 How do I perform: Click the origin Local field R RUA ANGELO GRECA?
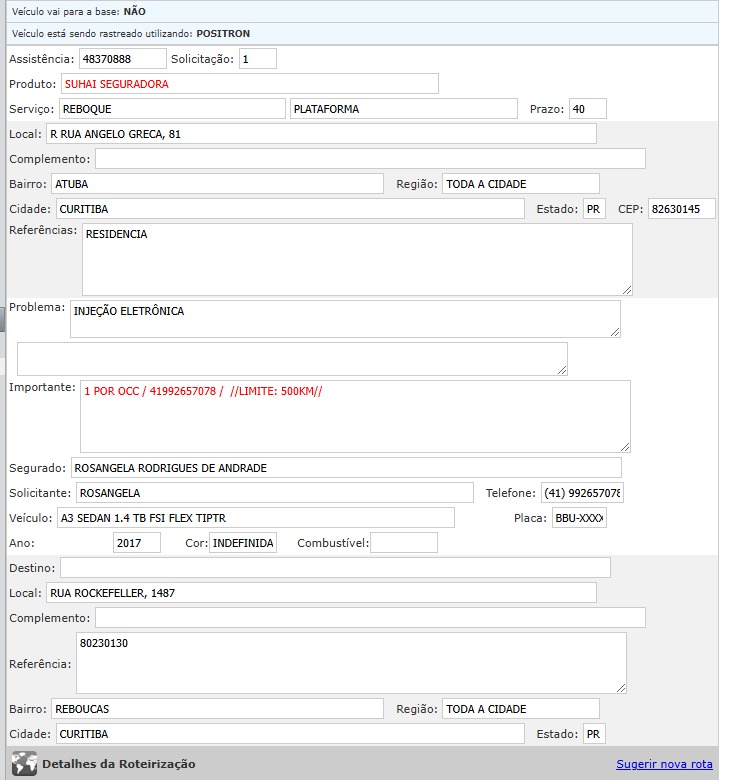click(321, 134)
